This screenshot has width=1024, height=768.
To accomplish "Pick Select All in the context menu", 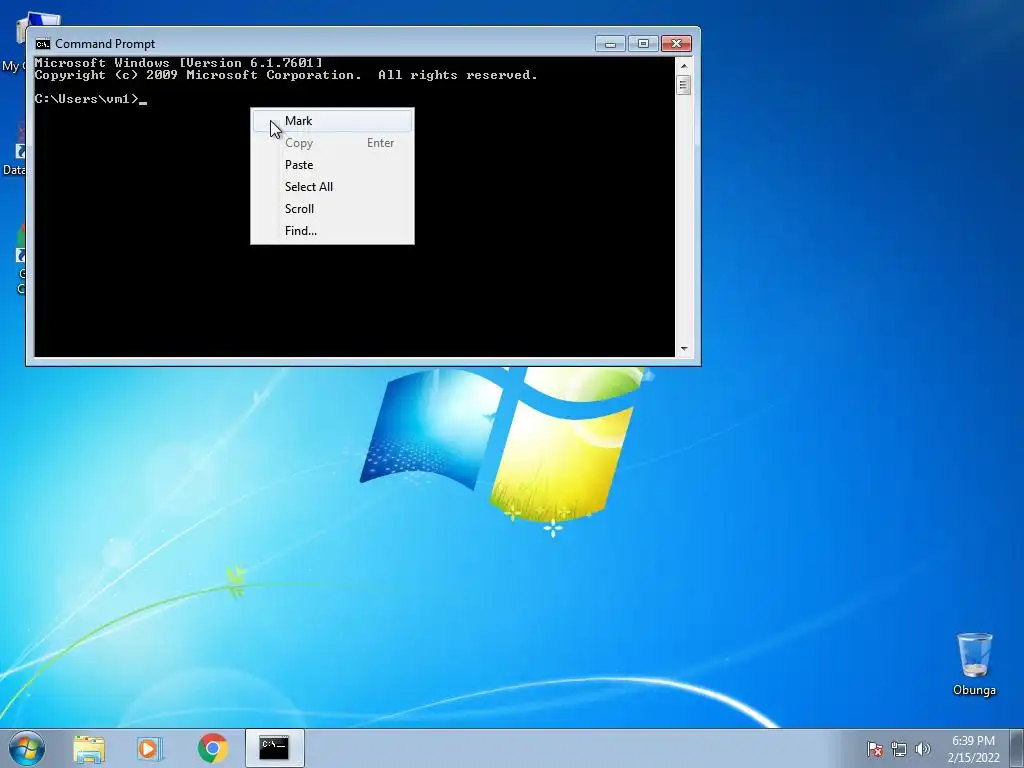I will pyautogui.click(x=332, y=187).
